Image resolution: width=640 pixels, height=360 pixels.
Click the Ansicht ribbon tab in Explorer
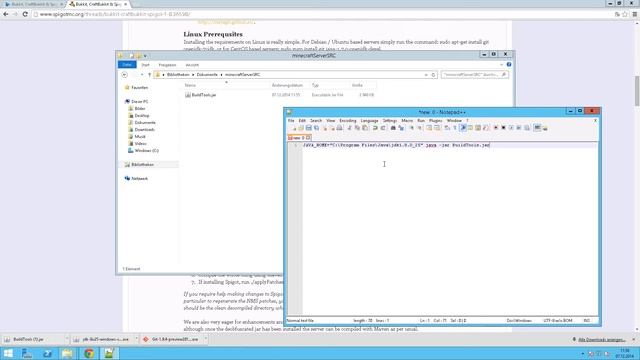(x=192, y=65)
